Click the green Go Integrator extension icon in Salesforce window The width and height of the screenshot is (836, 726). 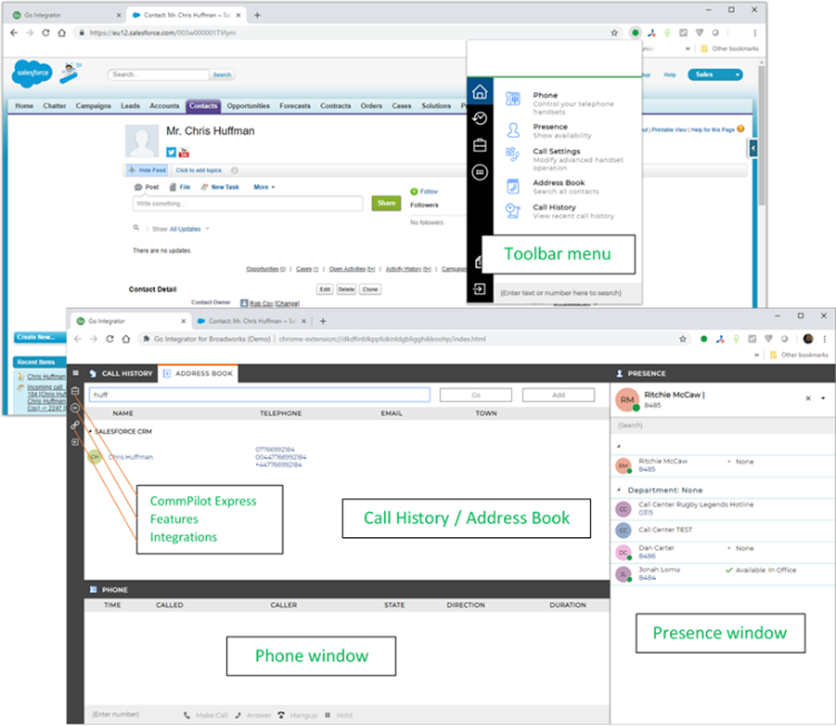pyautogui.click(x=635, y=33)
